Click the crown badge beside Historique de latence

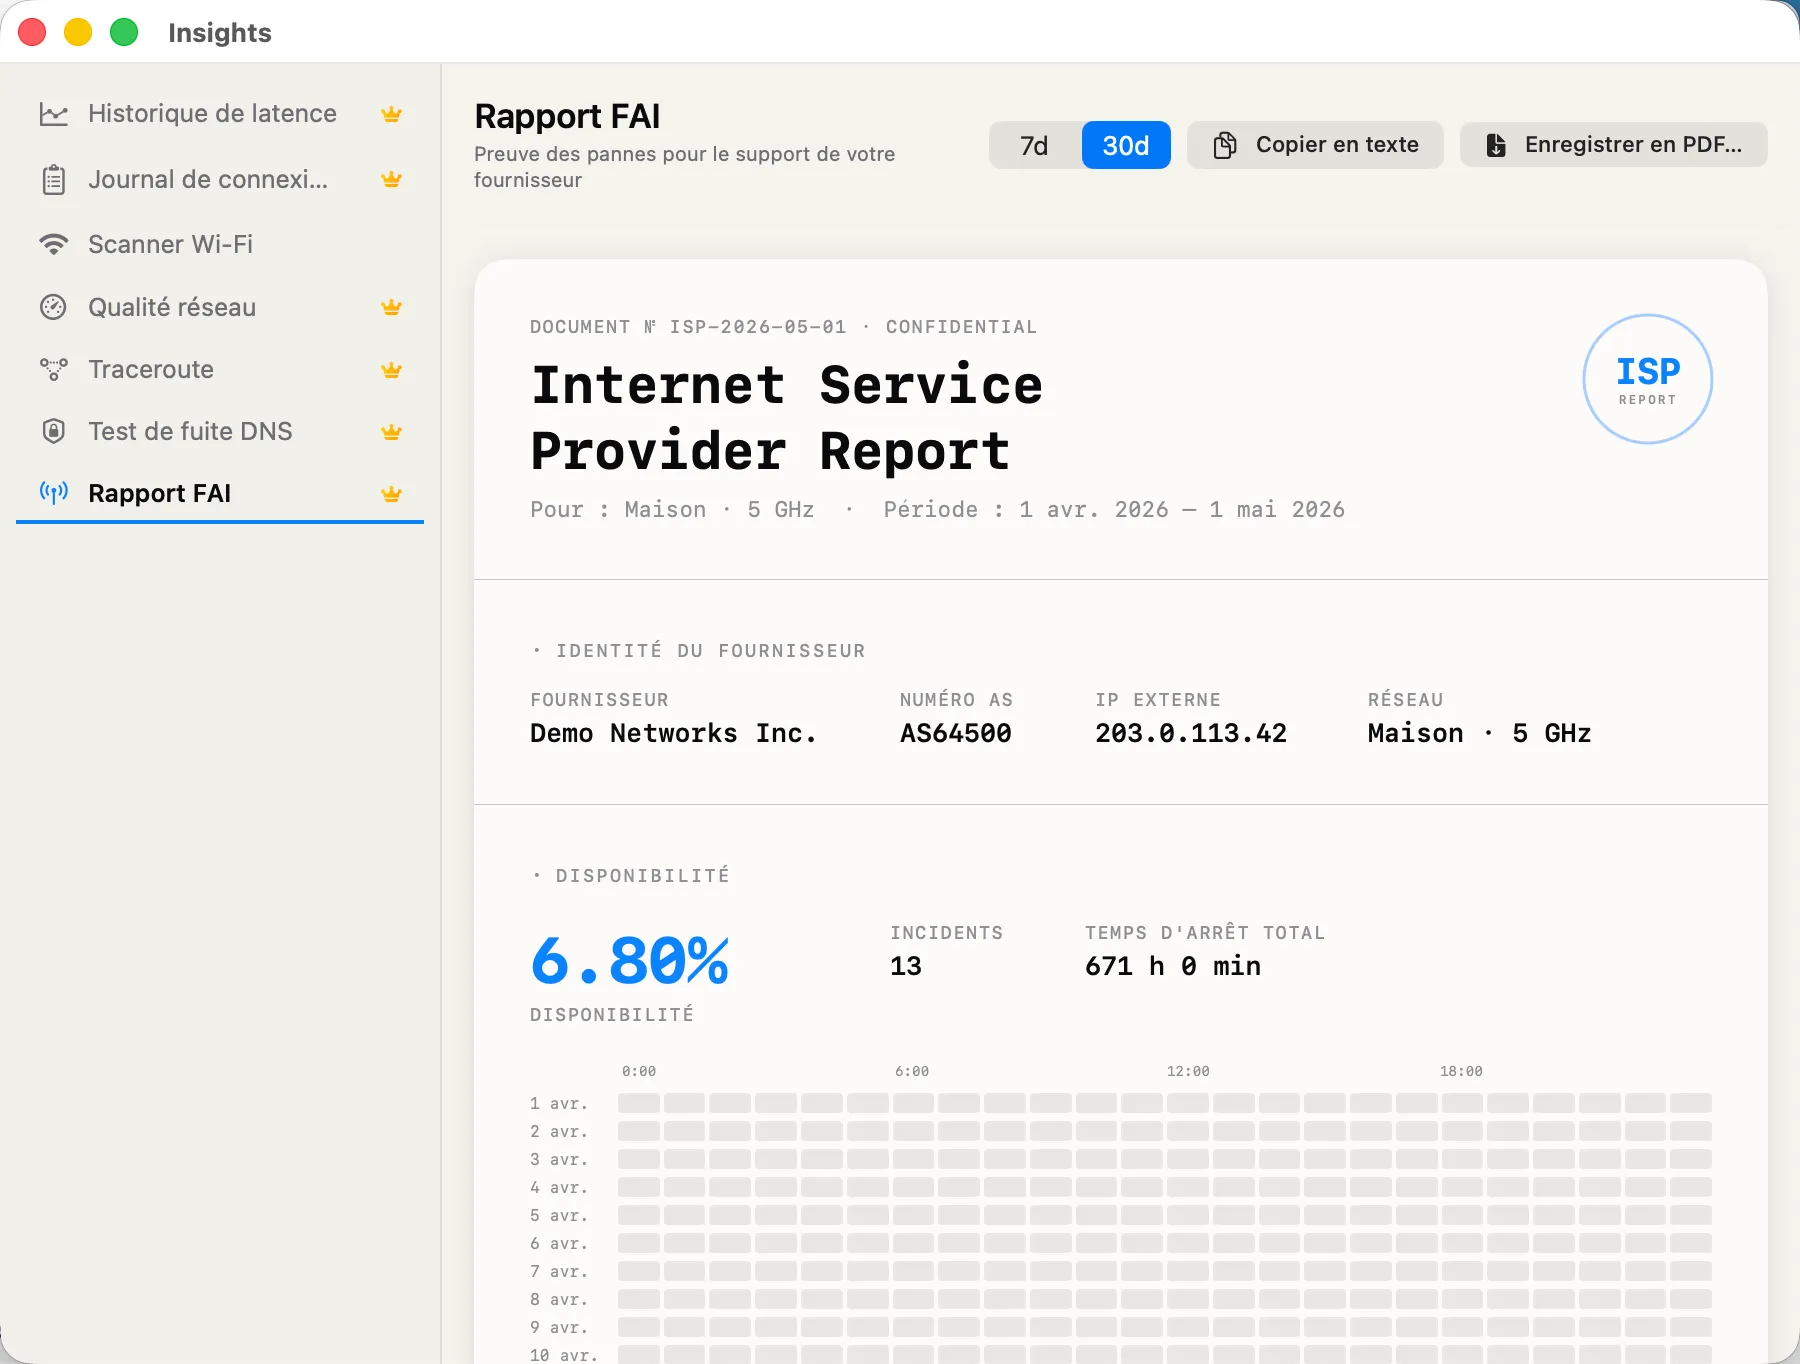point(391,114)
